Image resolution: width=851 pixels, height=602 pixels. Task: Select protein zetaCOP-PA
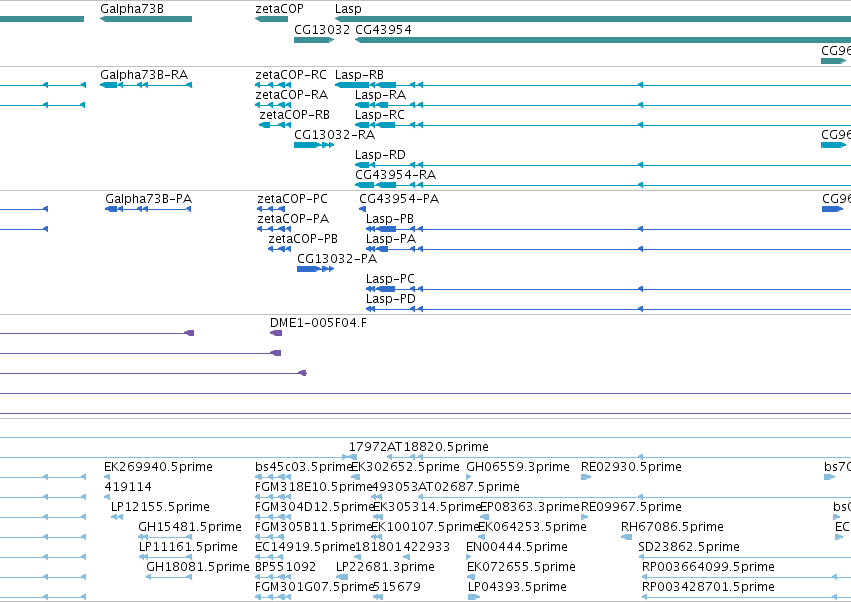click(293, 219)
